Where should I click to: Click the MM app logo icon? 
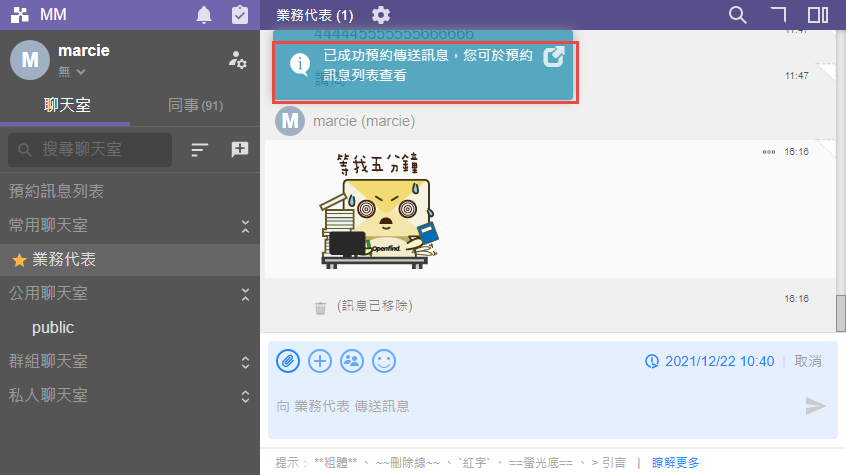click(19, 15)
